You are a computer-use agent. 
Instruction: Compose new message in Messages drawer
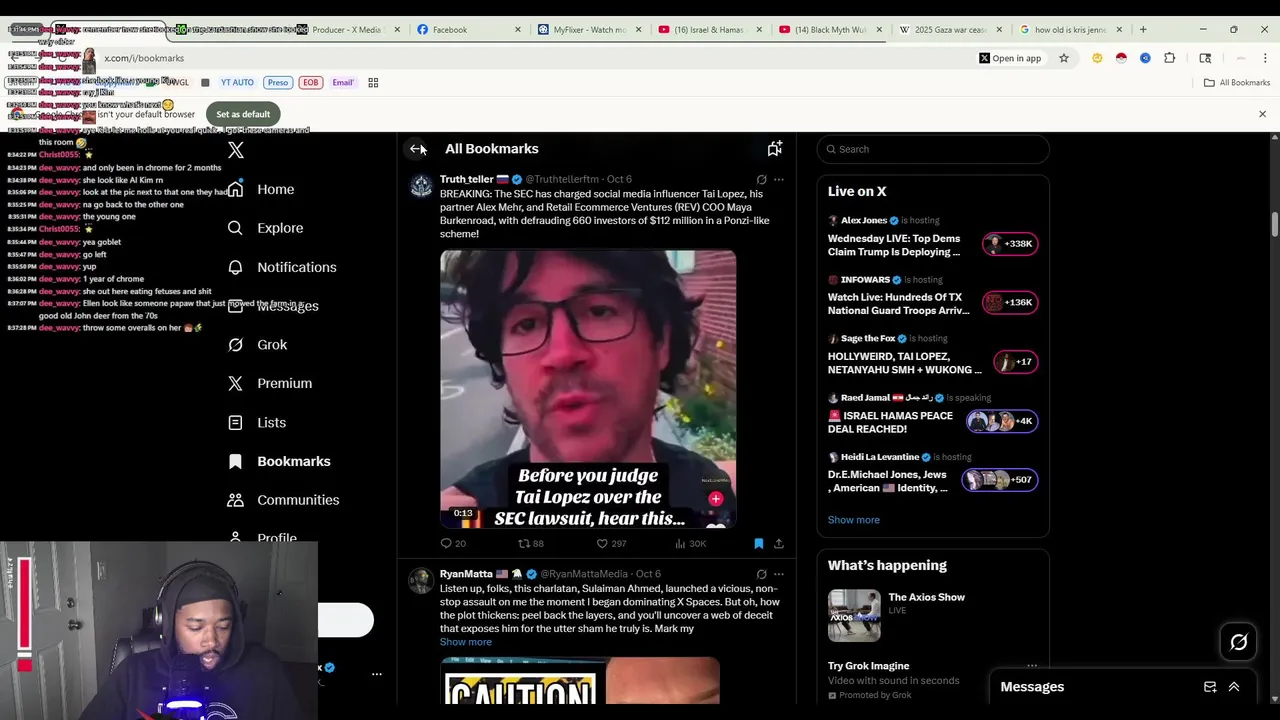coord(1210,687)
